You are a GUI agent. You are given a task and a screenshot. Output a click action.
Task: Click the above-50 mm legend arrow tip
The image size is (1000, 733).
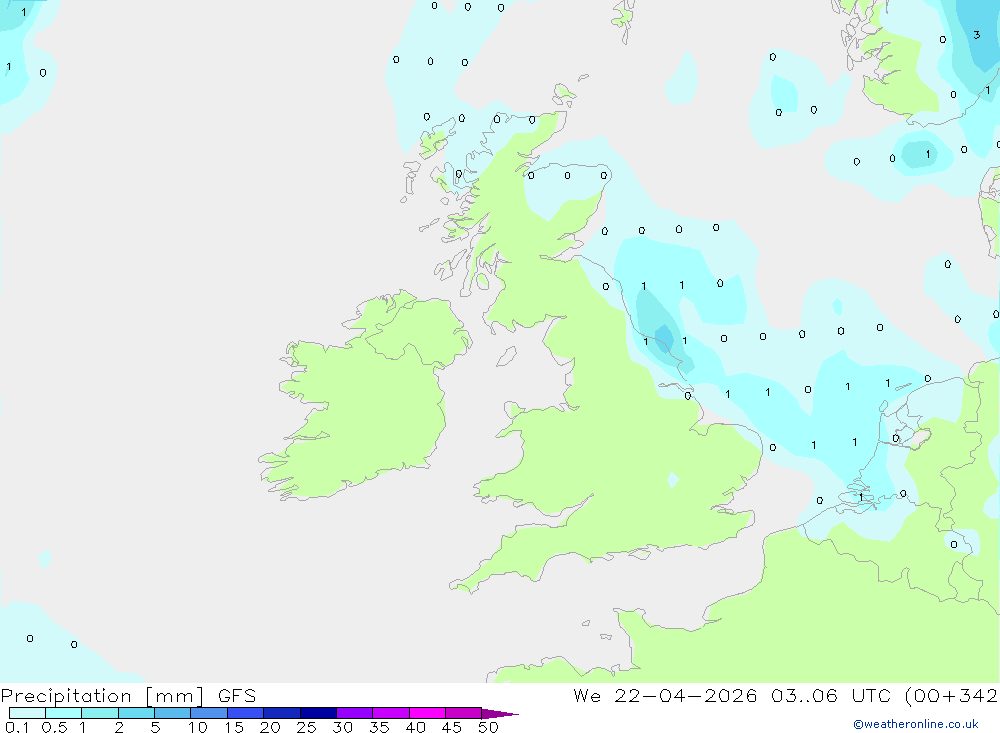(499, 714)
